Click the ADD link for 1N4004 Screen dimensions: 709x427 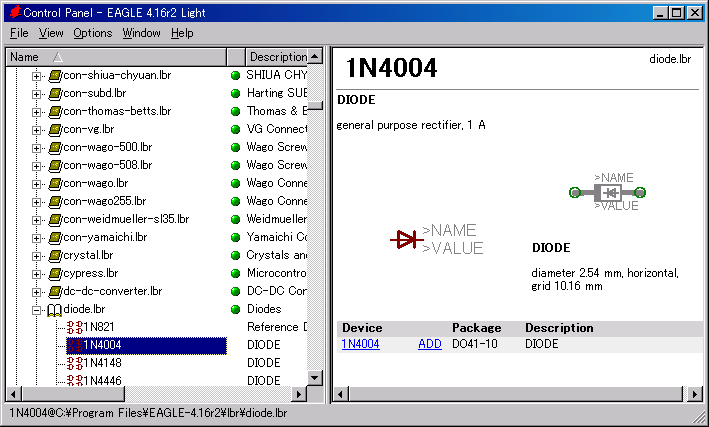(x=430, y=344)
